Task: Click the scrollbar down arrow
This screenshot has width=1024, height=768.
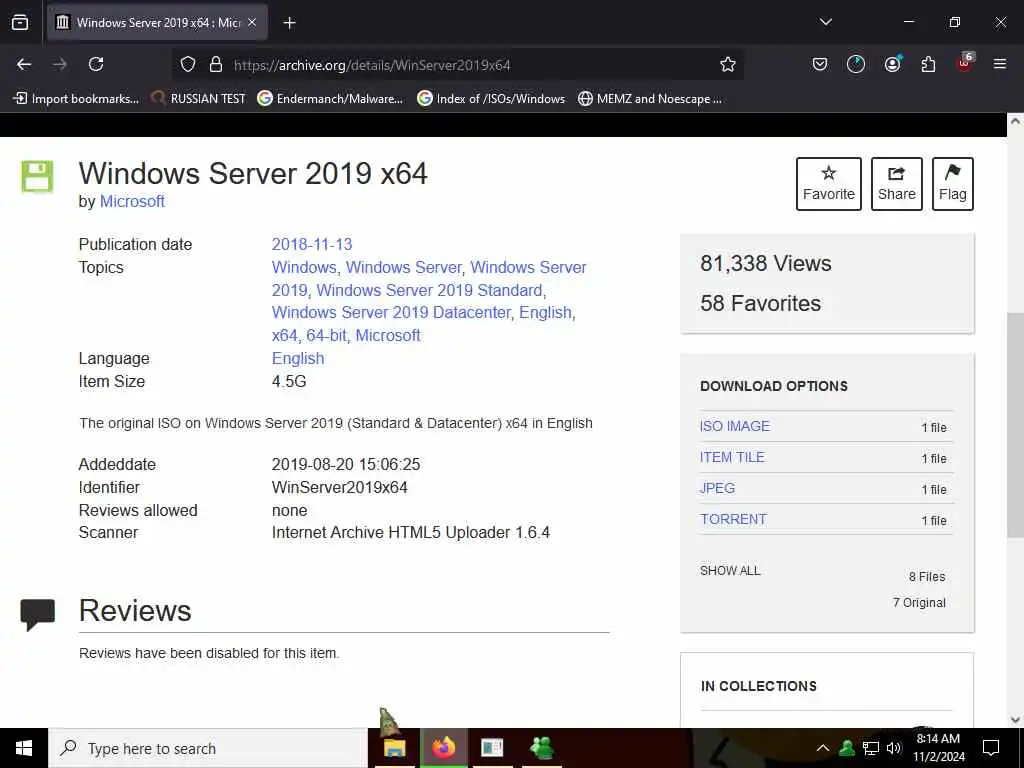Action: [x=1015, y=720]
